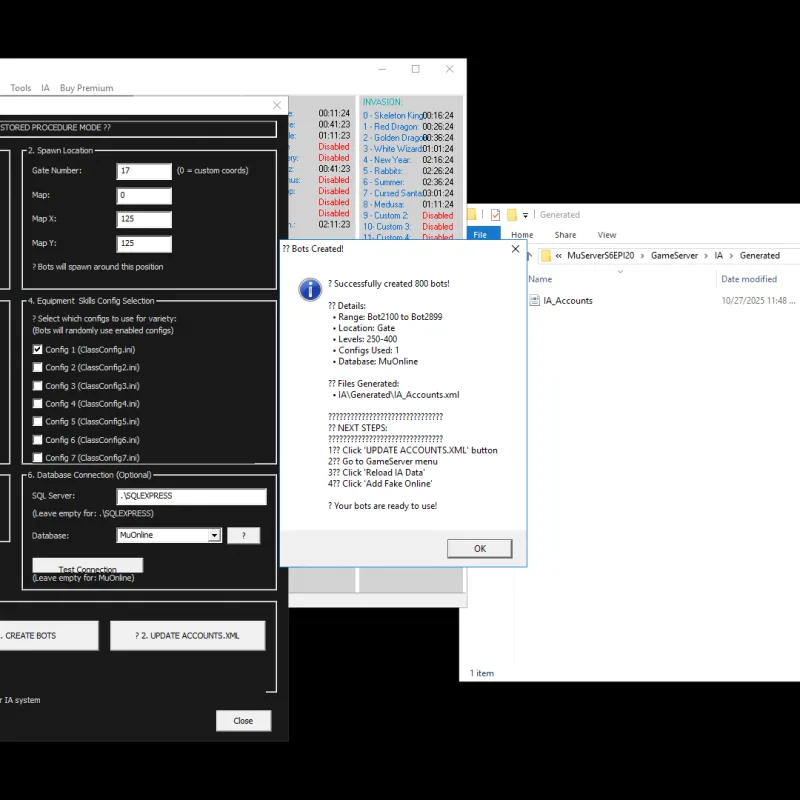This screenshot has width=800, height=800.
Task: Uncheck Config 1 (ClassConfig.ini)
Action: point(37,349)
